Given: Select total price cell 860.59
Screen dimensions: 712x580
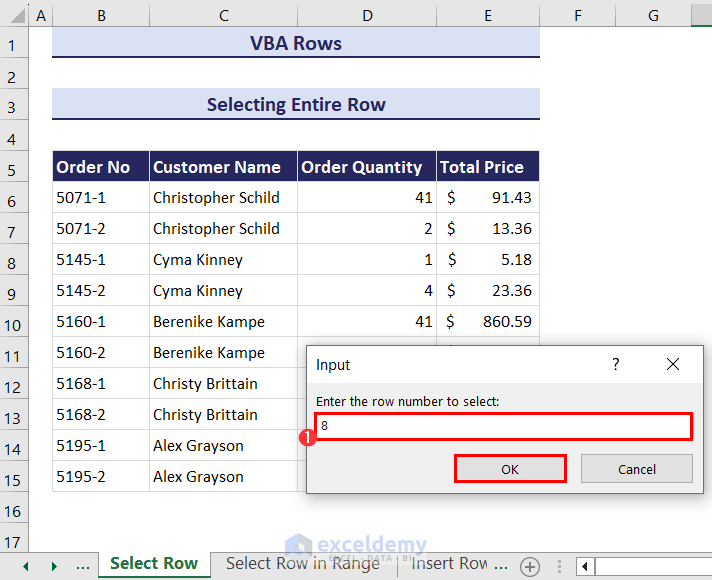Looking at the screenshot, I should pyautogui.click(x=488, y=322).
